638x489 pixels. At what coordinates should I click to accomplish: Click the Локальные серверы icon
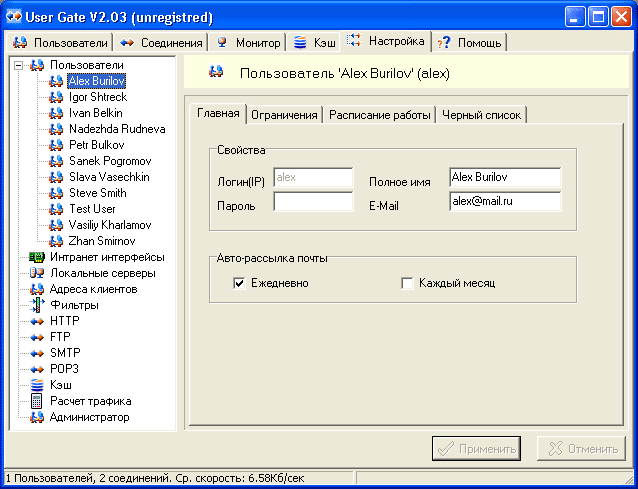(x=37, y=273)
